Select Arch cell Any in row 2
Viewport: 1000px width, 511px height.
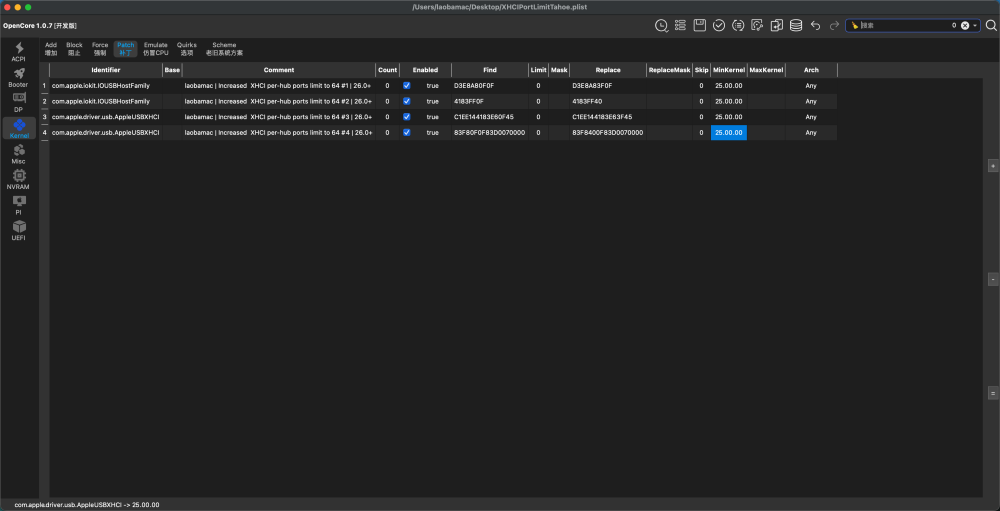tap(811, 101)
